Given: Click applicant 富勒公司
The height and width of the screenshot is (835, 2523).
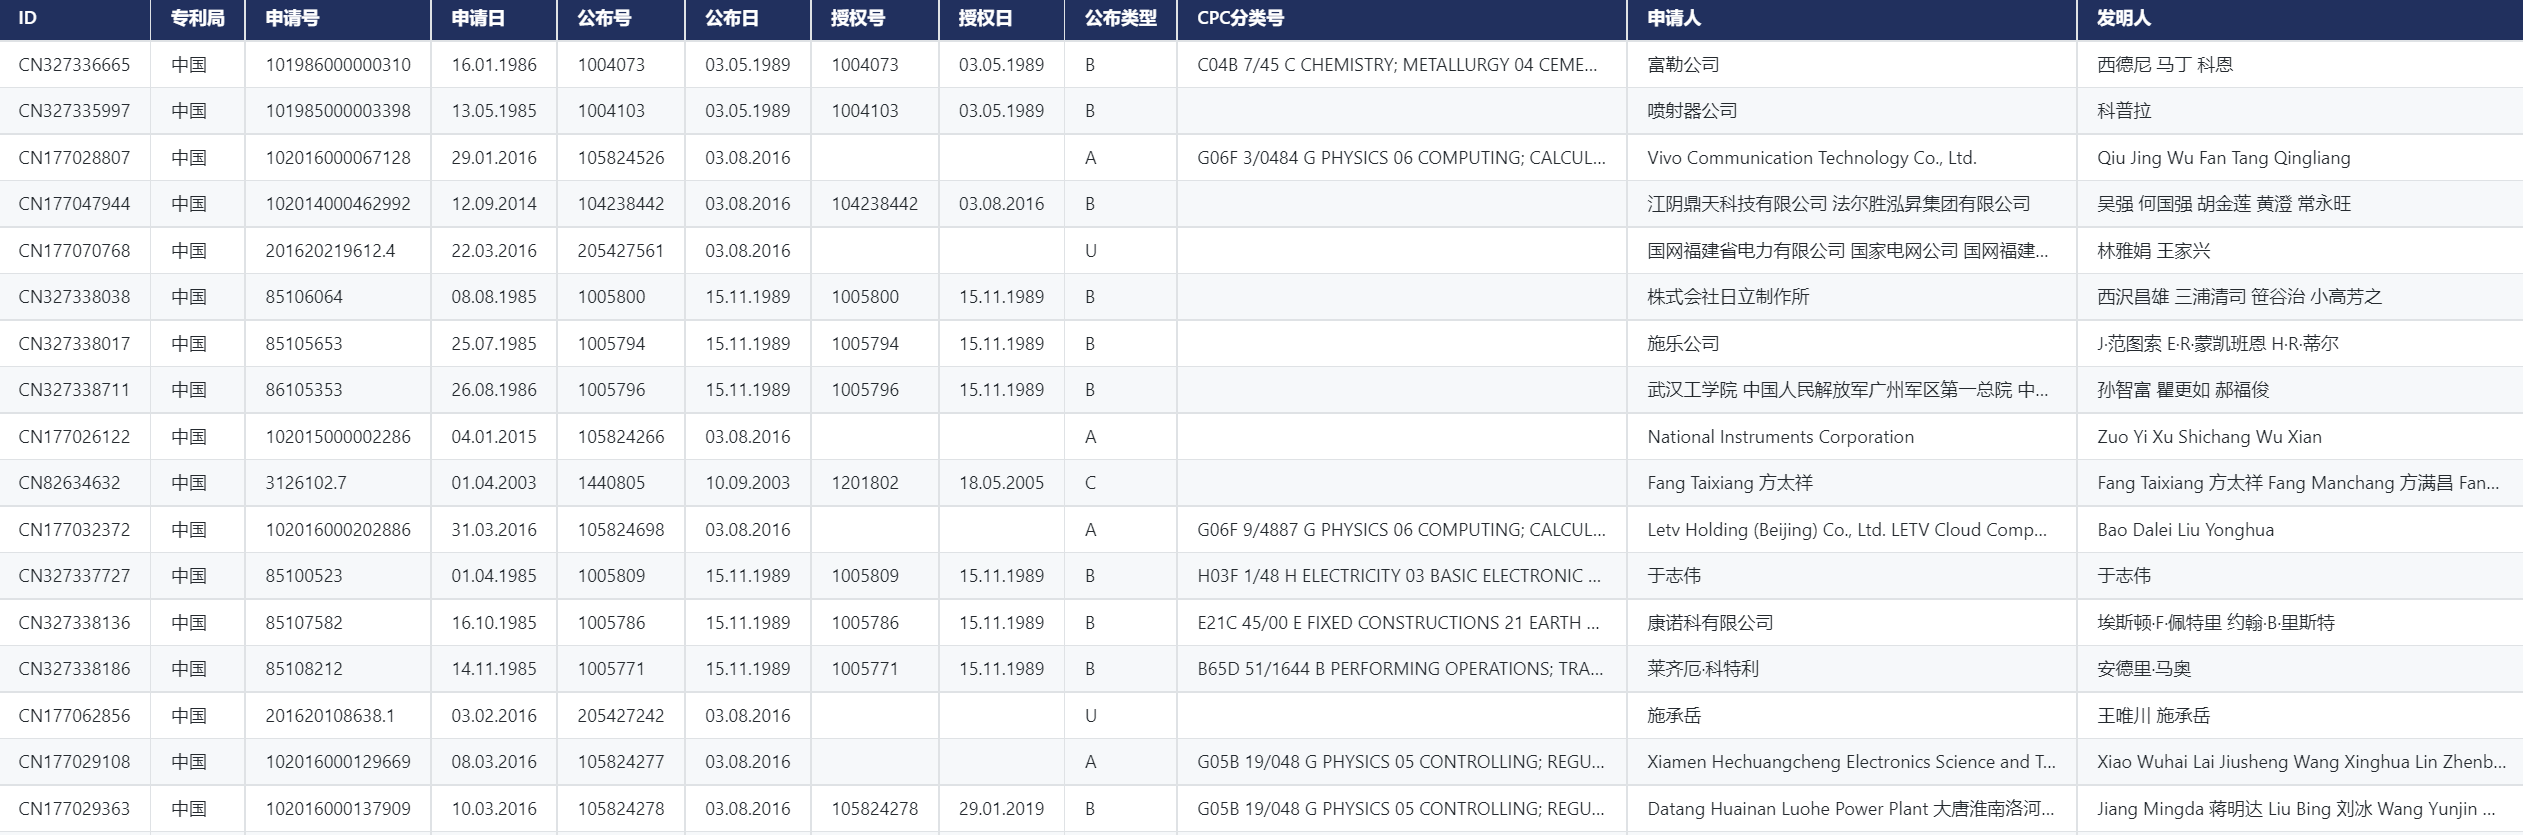Looking at the screenshot, I should click(x=1683, y=65).
